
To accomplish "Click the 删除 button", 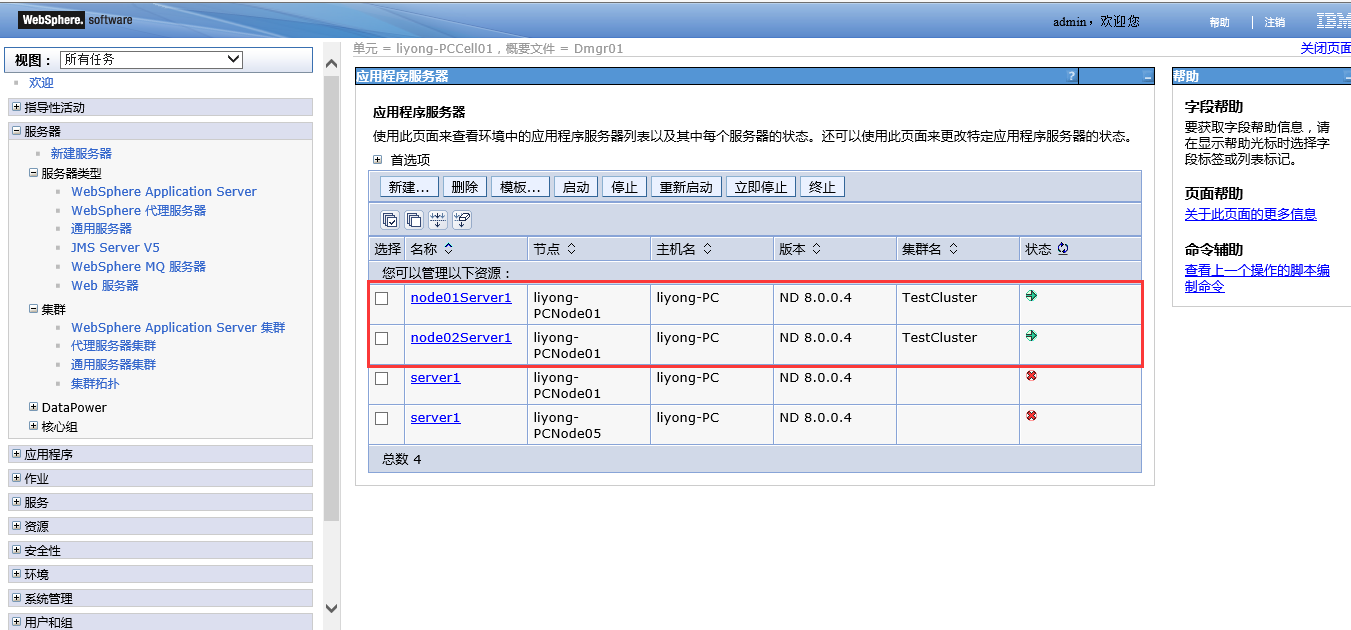I will (x=464, y=187).
